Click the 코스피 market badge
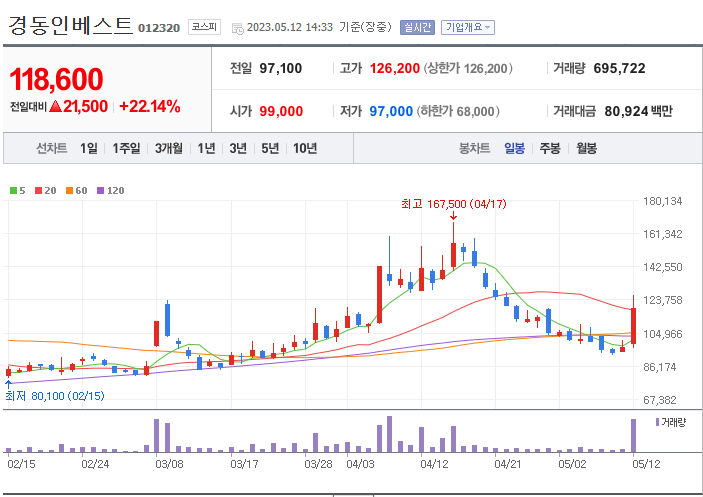This screenshot has height=497, width=703. [x=204, y=27]
